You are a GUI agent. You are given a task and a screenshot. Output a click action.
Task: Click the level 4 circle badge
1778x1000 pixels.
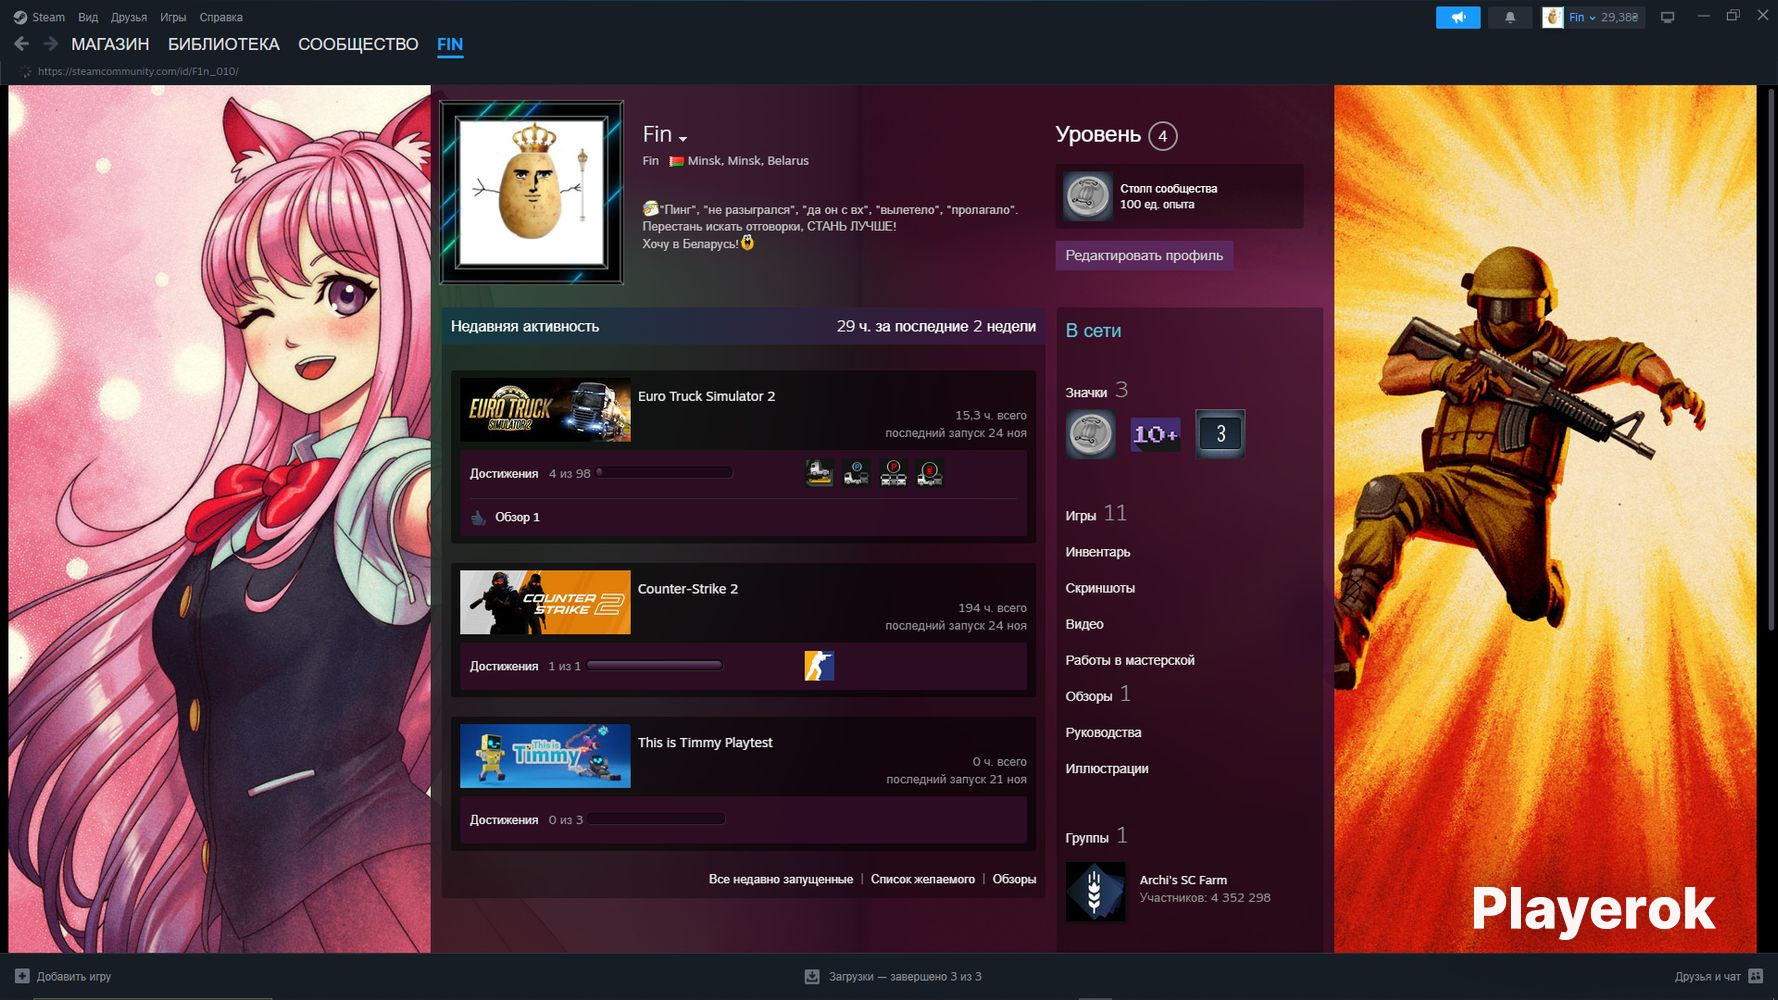pos(1162,136)
